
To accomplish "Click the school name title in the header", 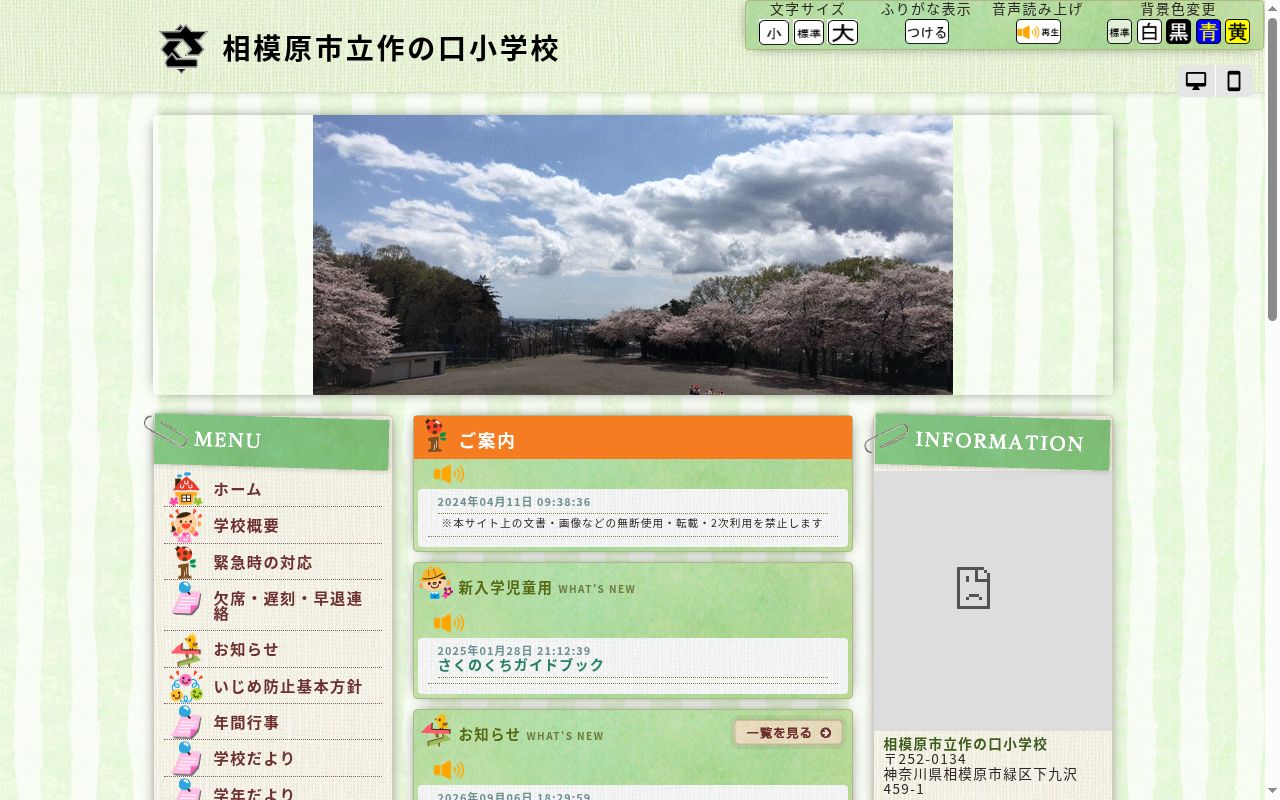I will pyautogui.click(x=391, y=49).
